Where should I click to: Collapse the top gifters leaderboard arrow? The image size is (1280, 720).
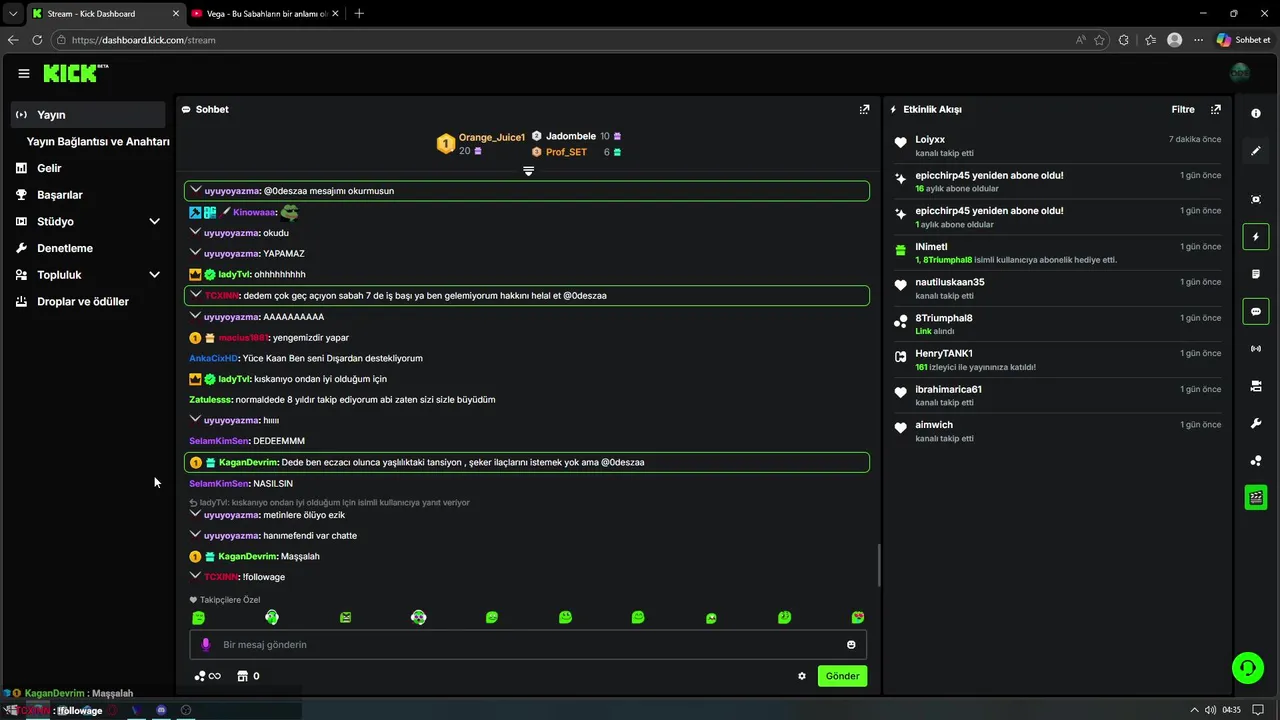click(x=529, y=171)
